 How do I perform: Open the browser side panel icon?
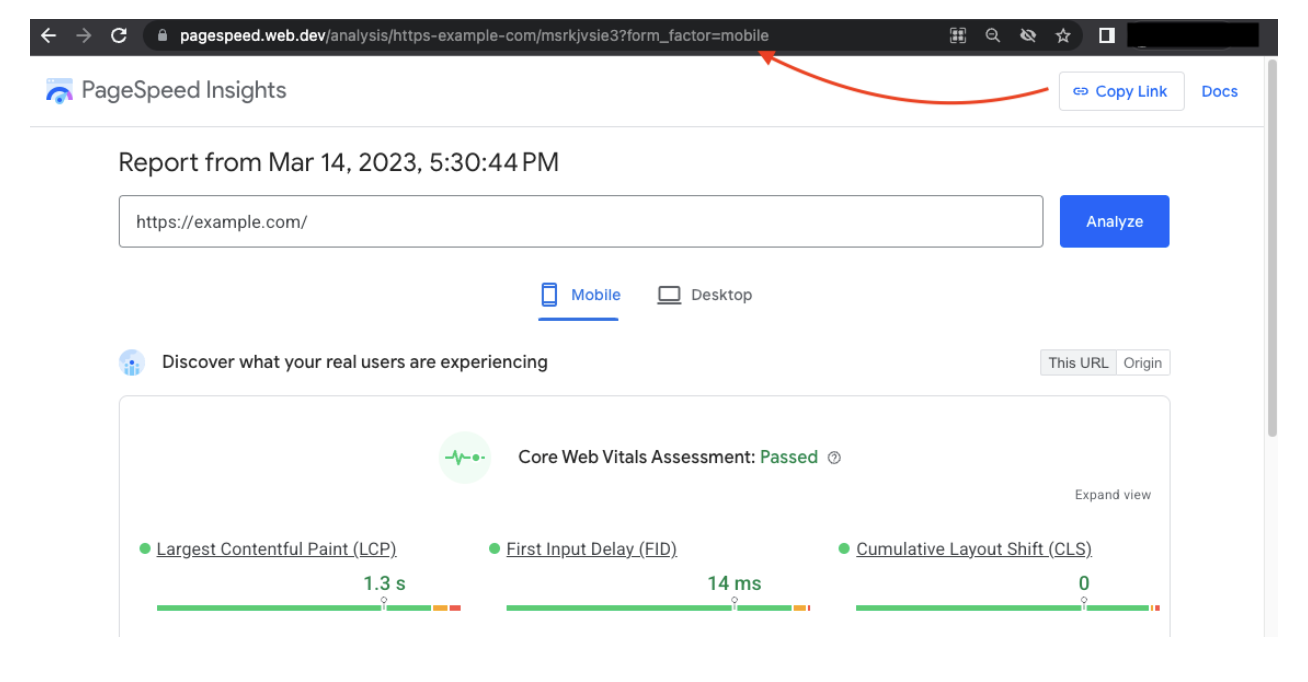click(x=1106, y=36)
